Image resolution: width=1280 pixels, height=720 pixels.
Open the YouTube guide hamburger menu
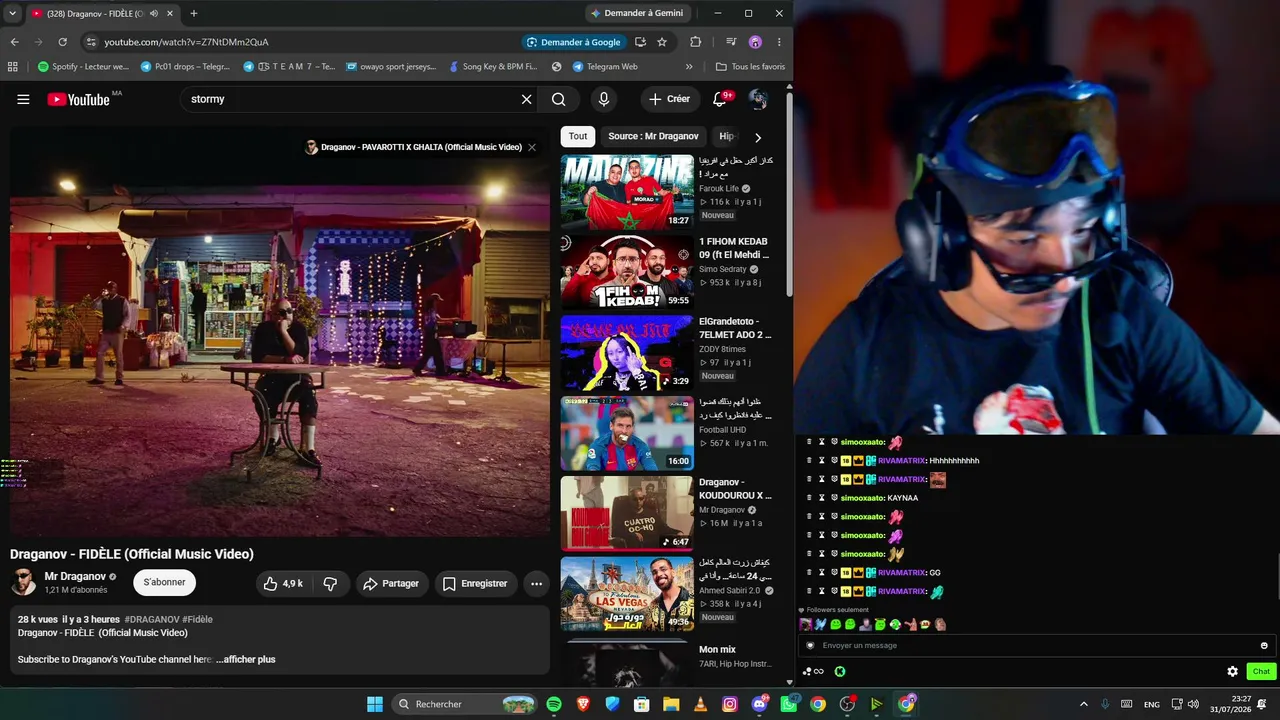(23, 99)
